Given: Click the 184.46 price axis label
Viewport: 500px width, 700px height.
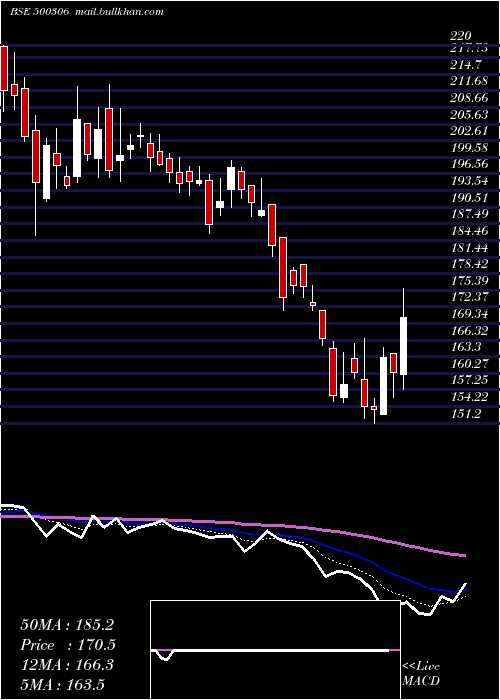Looking at the screenshot, I should coord(469,231).
